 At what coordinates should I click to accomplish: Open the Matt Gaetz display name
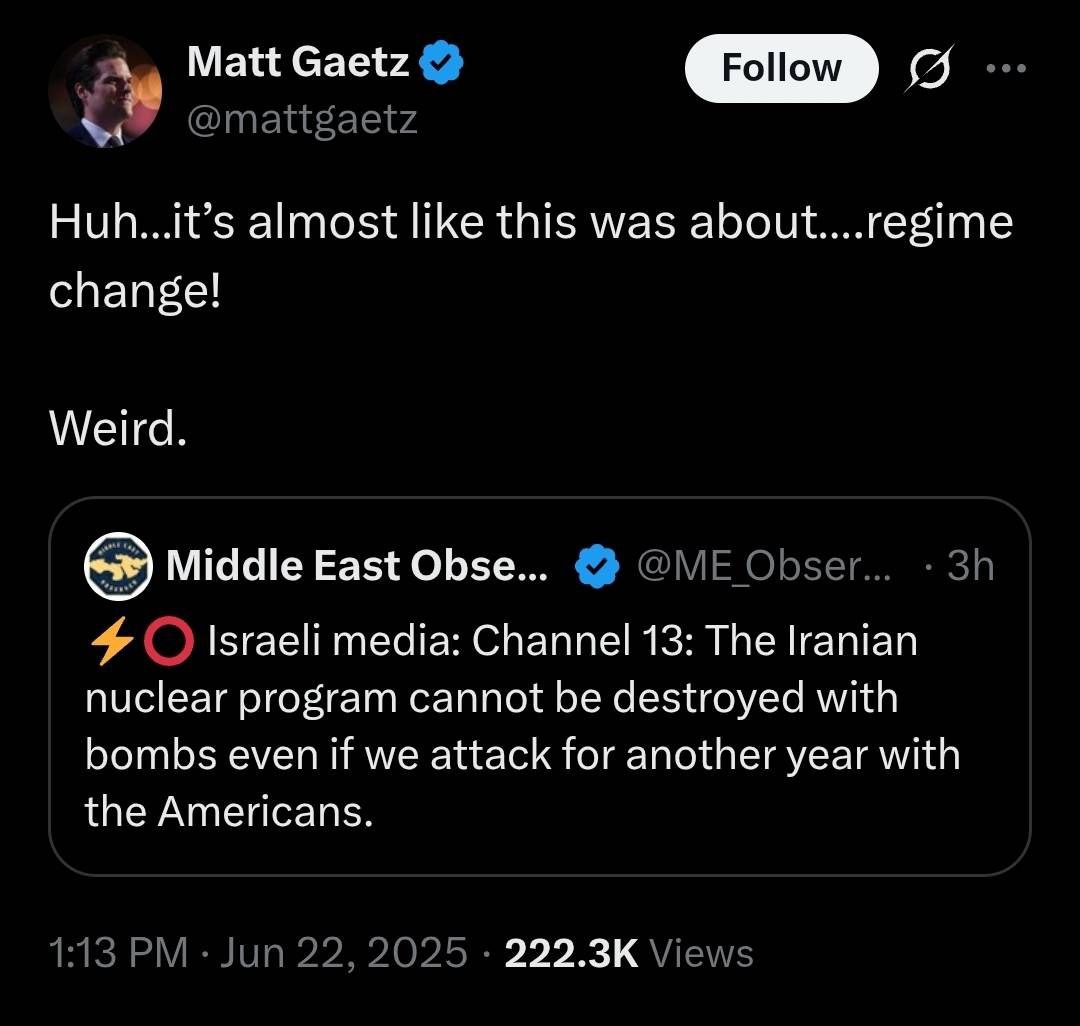(x=298, y=64)
